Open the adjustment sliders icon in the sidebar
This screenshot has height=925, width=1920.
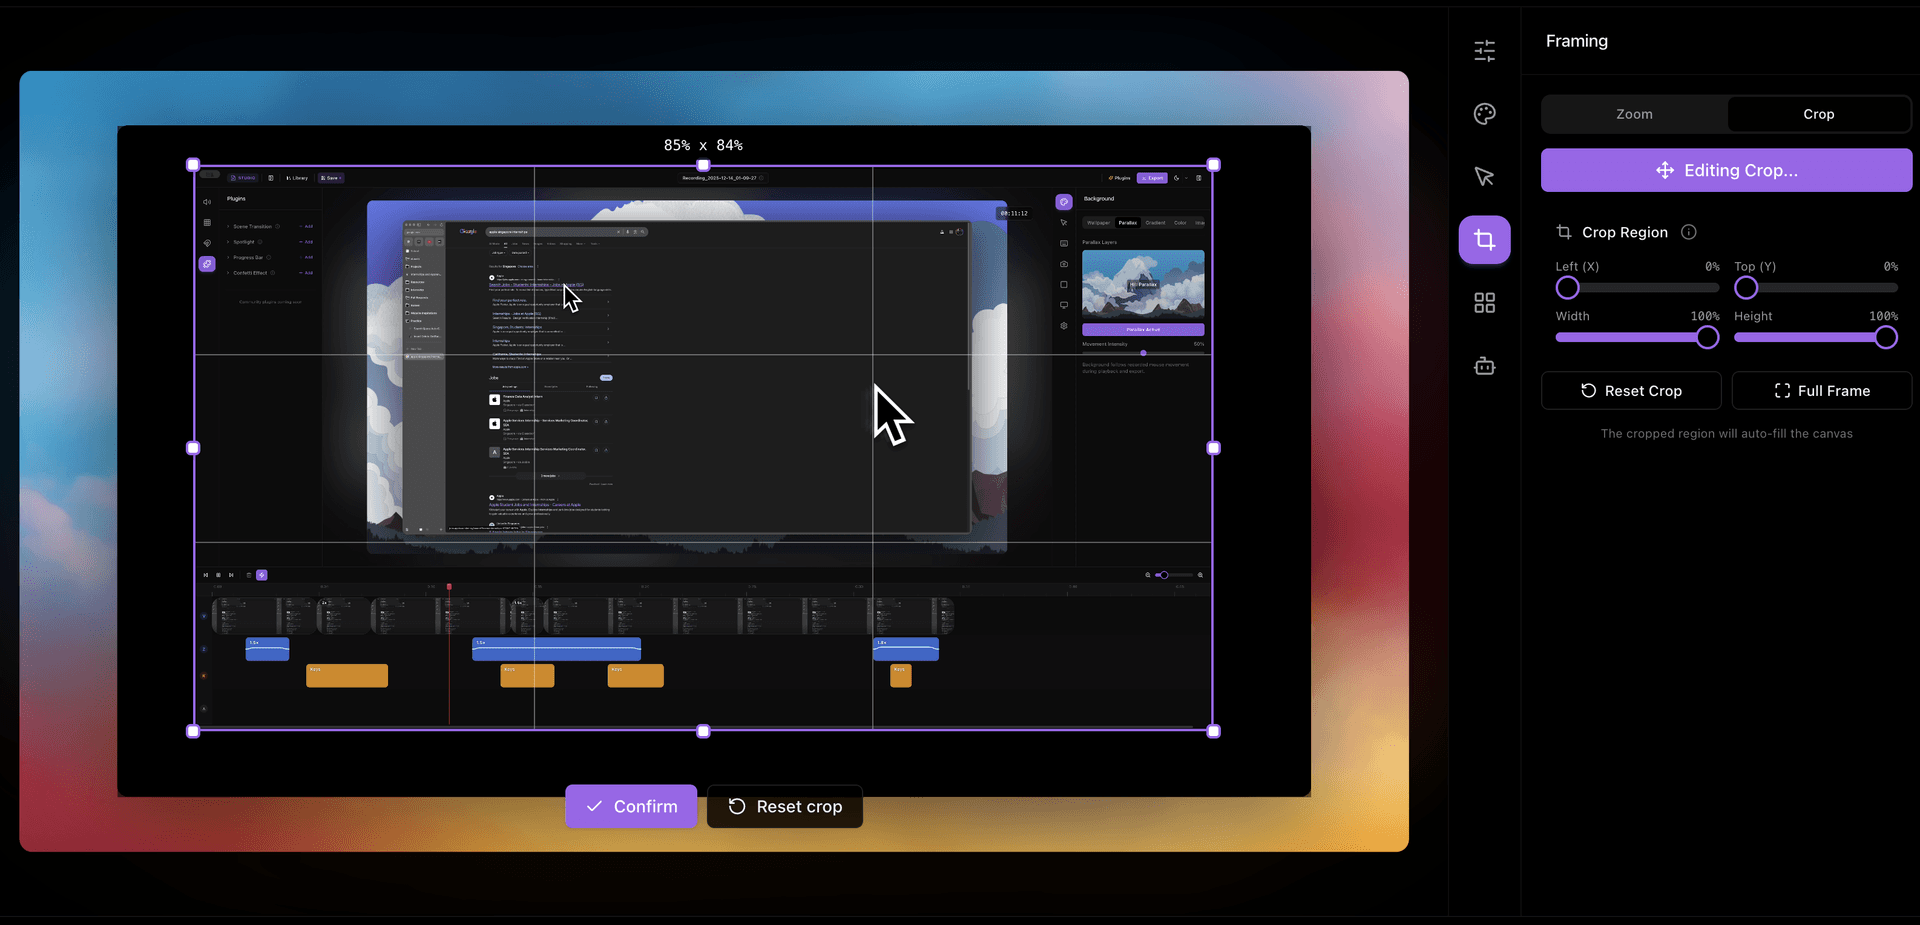(x=1484, y=51)
